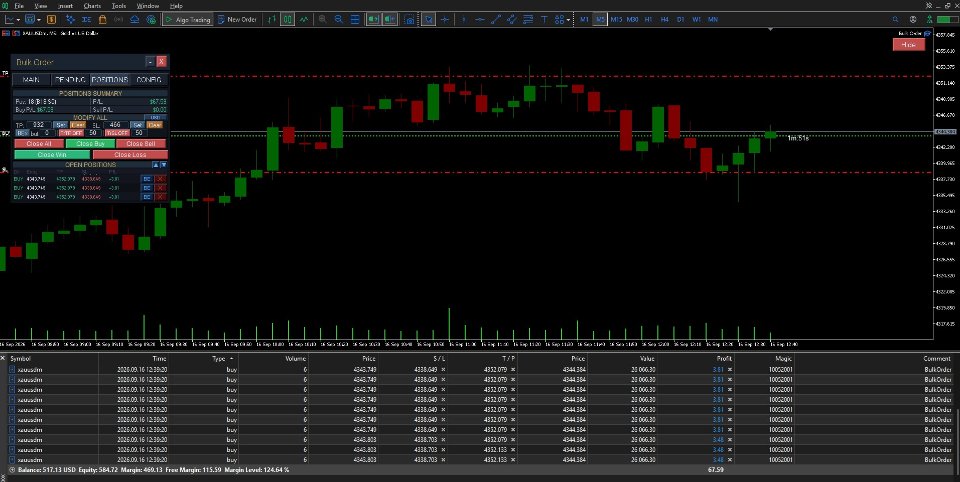Click the globe with lock icon
Screen dimensions: 960x482
[151, 20]
